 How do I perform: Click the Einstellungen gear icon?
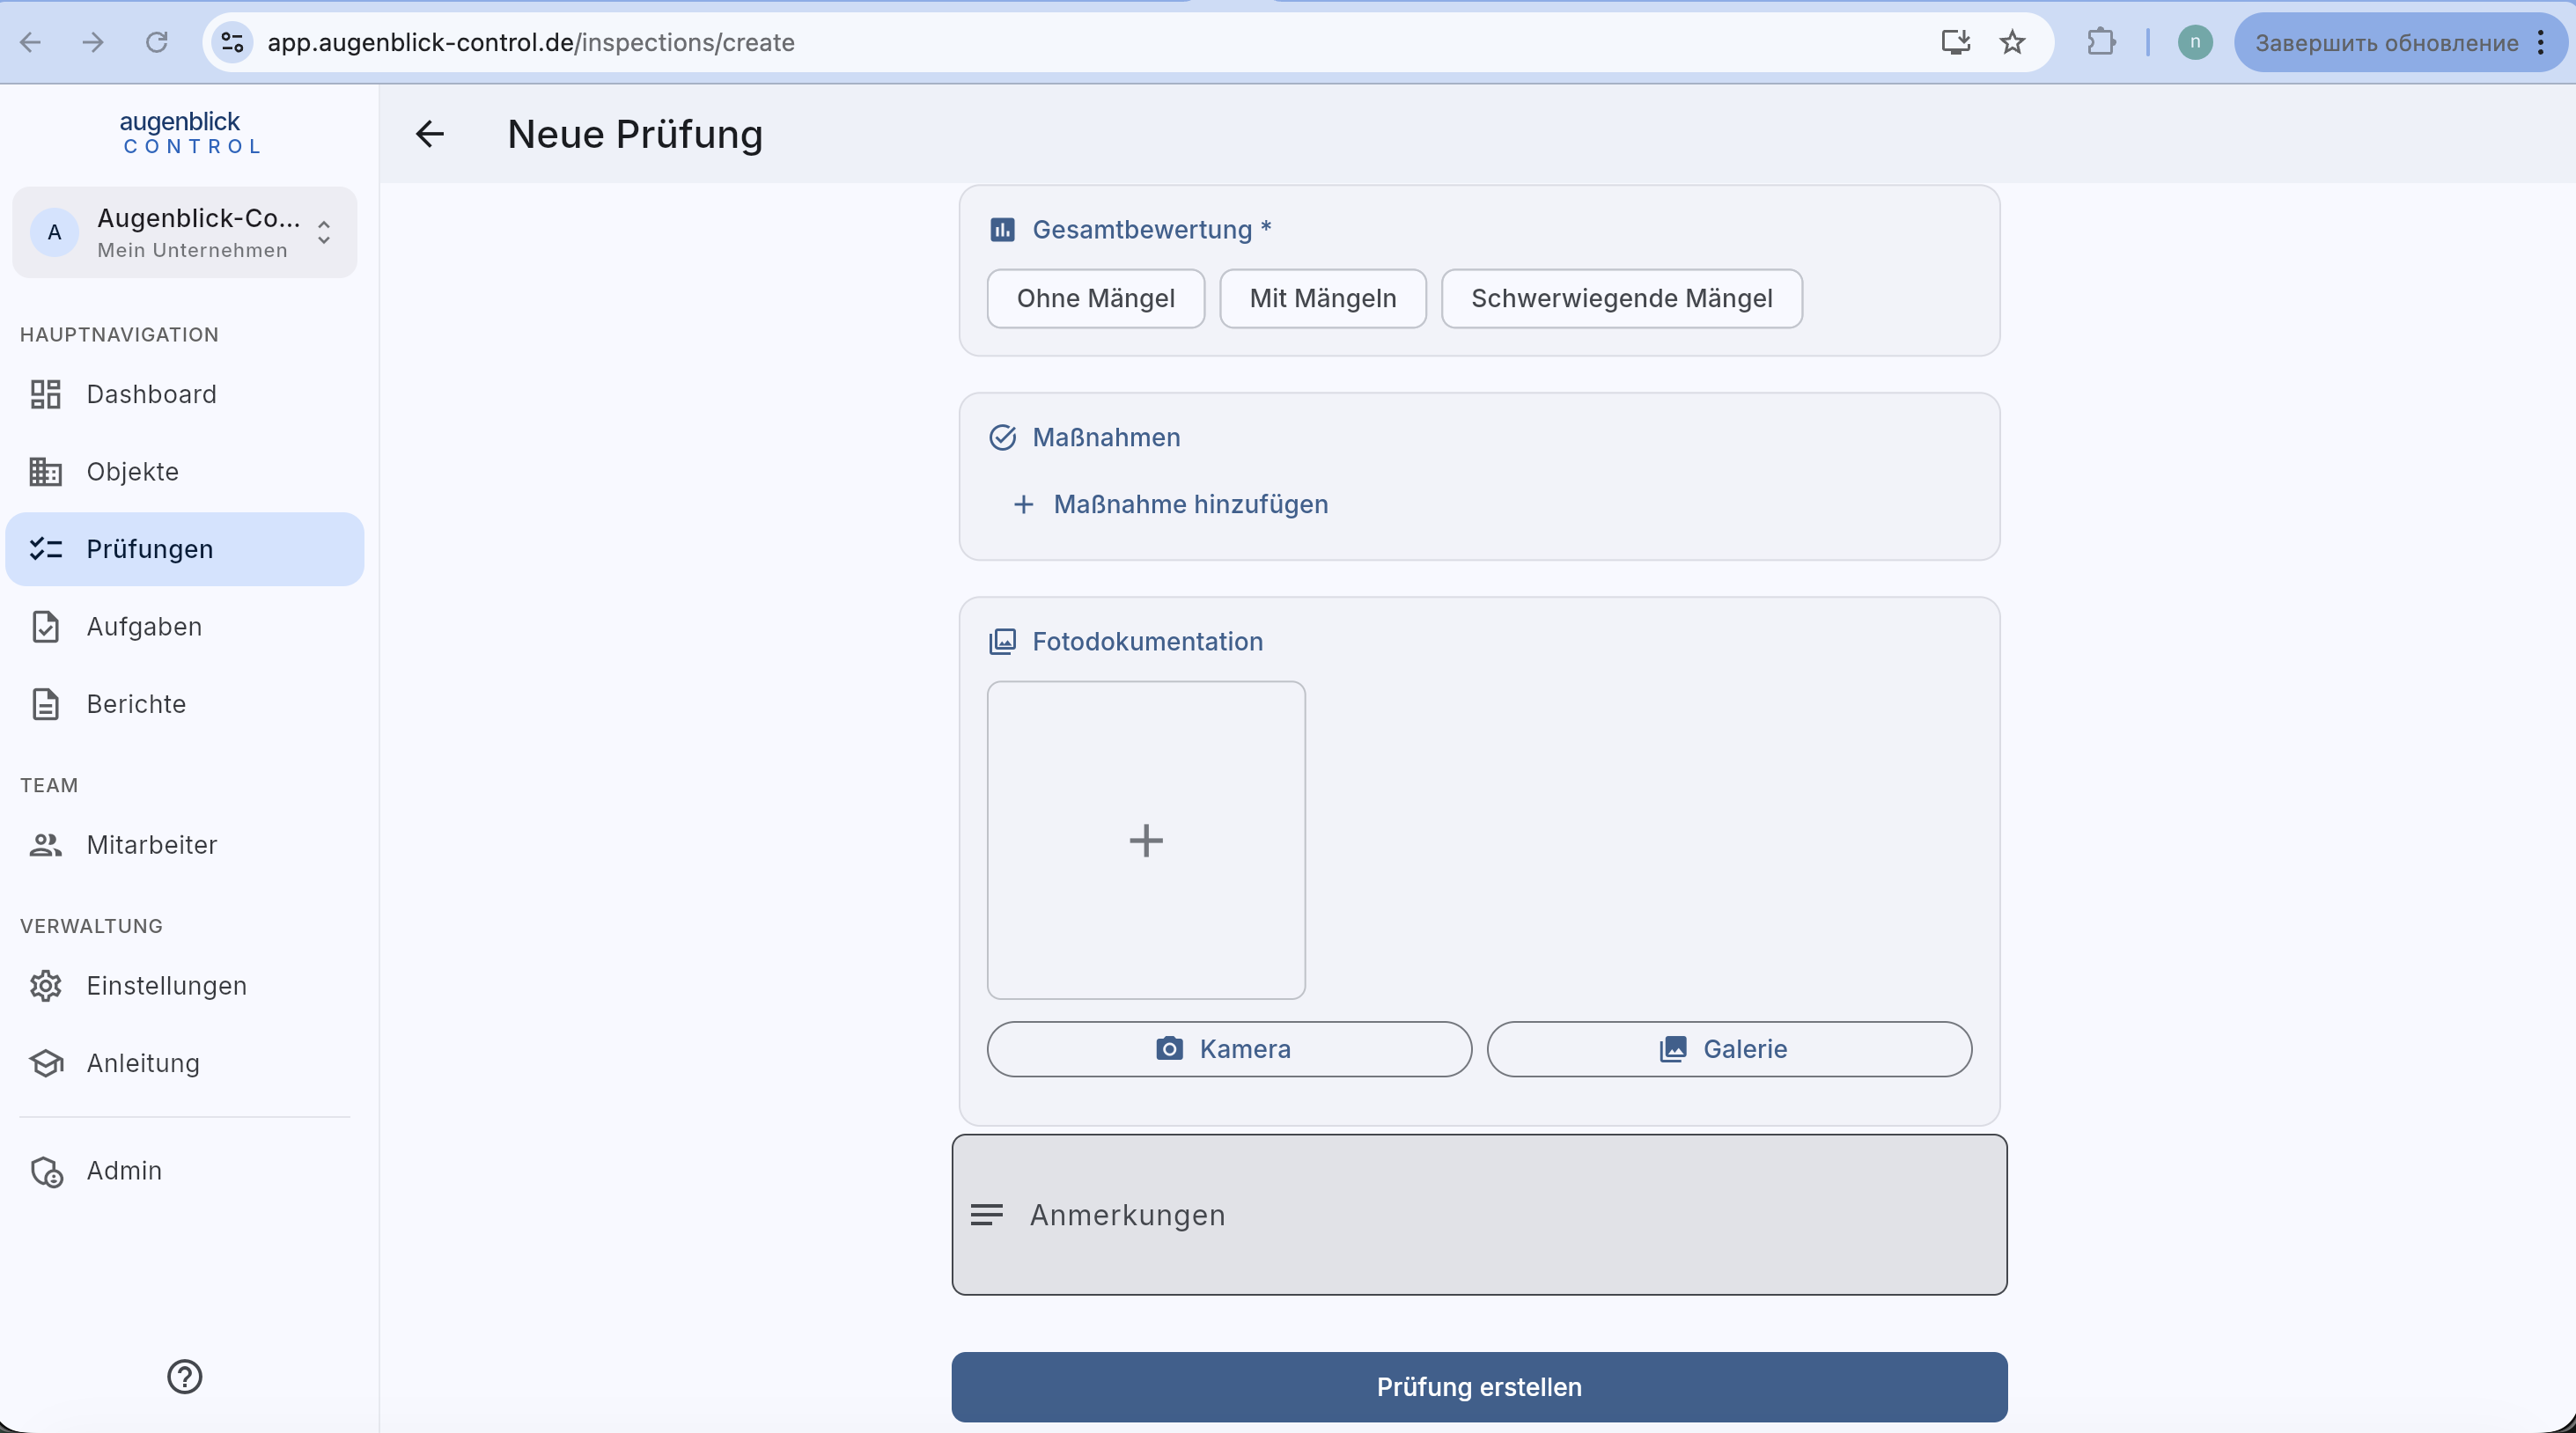(45, 986)
